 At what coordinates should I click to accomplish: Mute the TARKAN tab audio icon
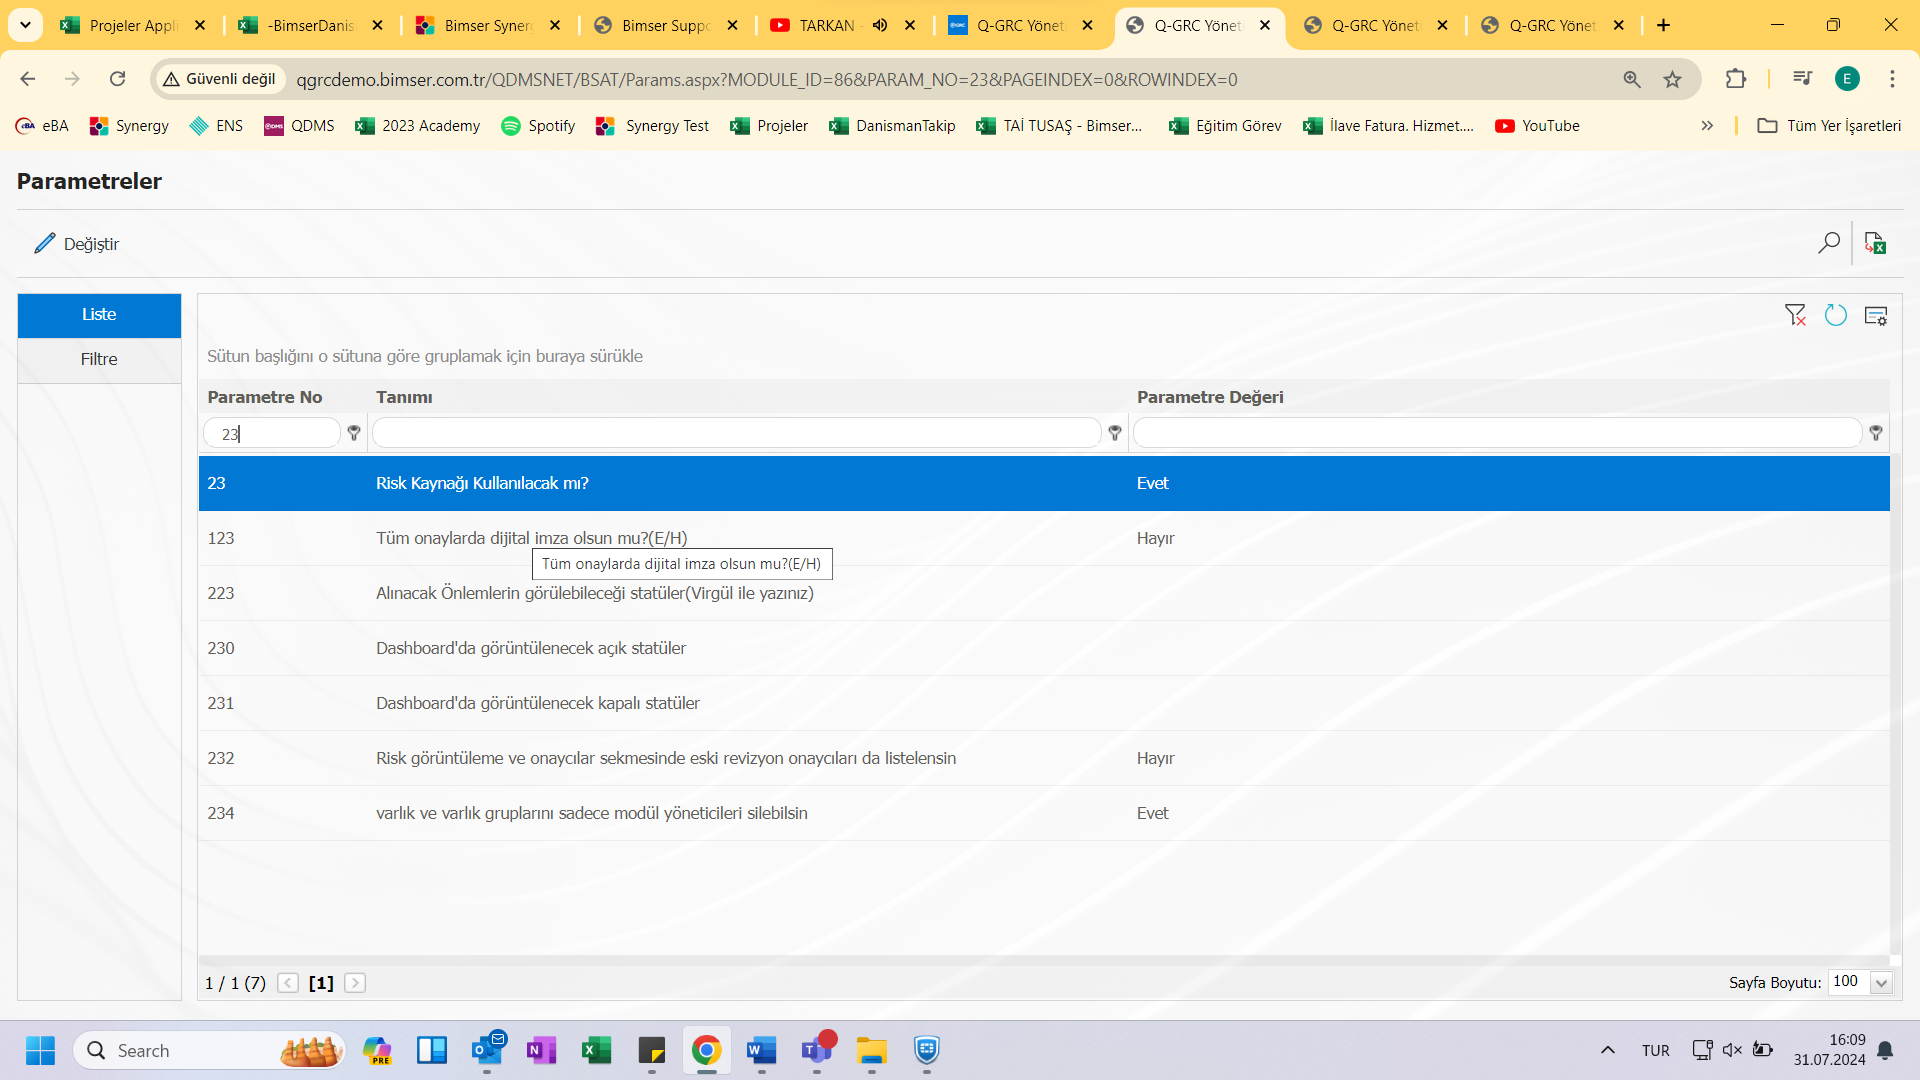tap(880, 26)
